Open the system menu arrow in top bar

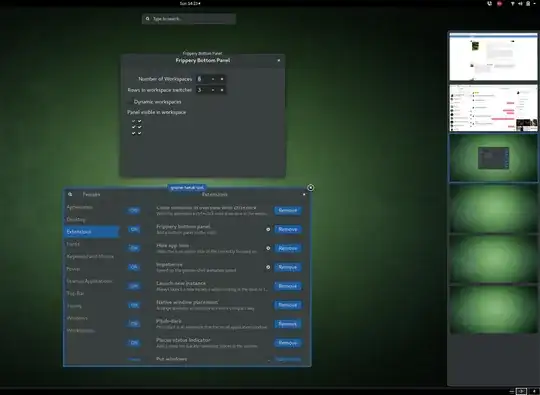point(534,3)
